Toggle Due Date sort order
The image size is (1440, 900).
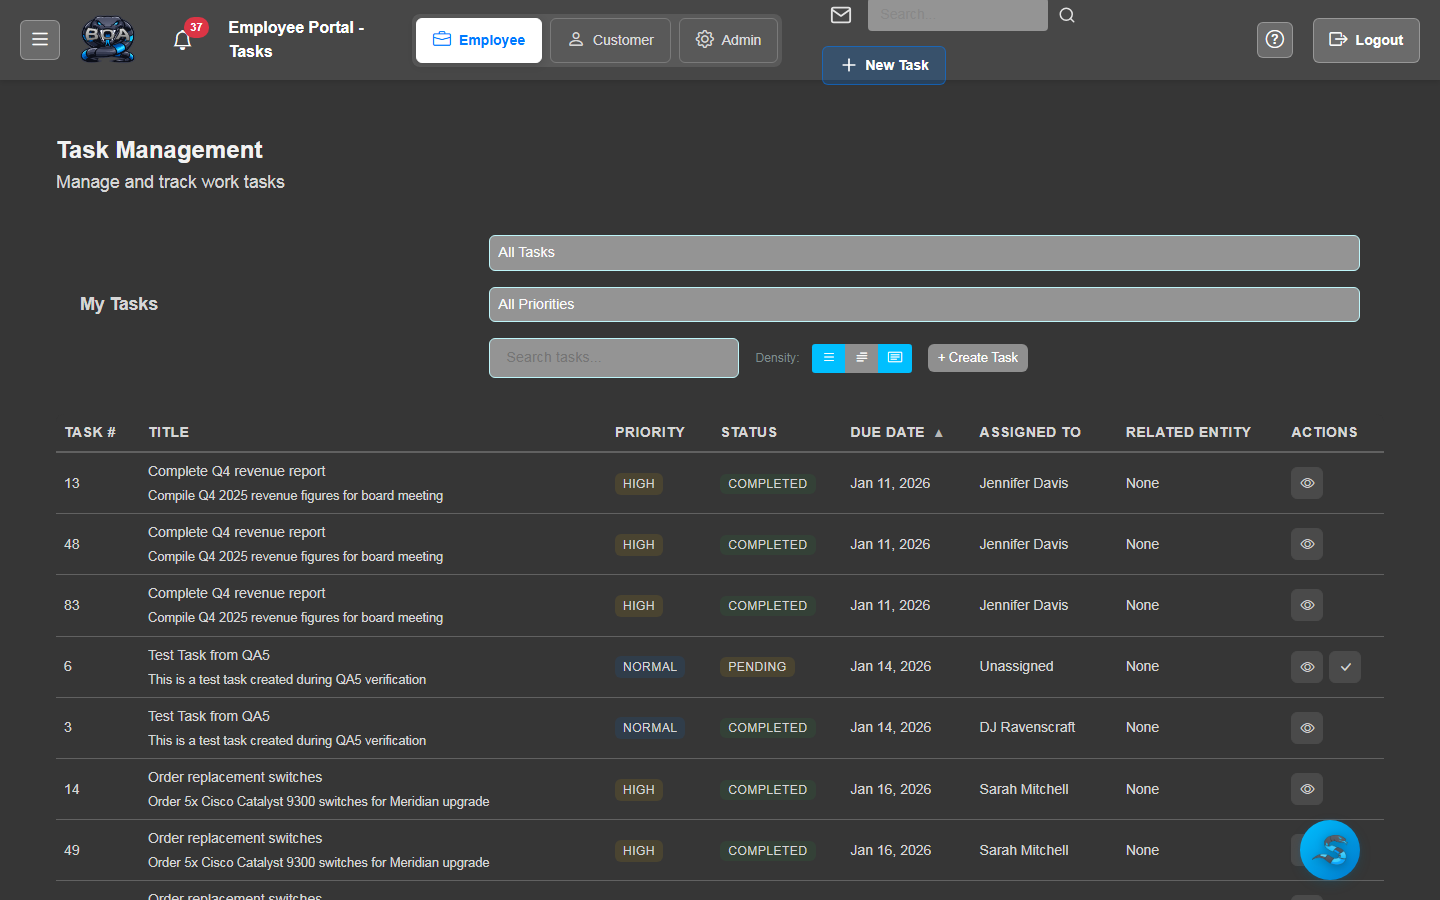(897, 432)
